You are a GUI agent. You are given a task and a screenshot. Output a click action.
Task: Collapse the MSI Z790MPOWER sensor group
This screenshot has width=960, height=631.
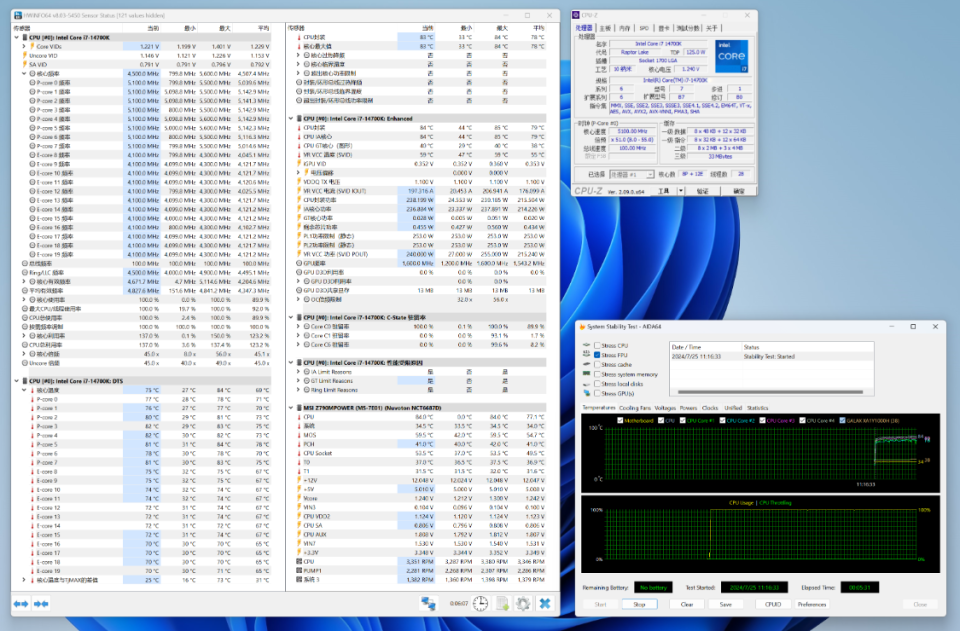(x=291, y=408)
